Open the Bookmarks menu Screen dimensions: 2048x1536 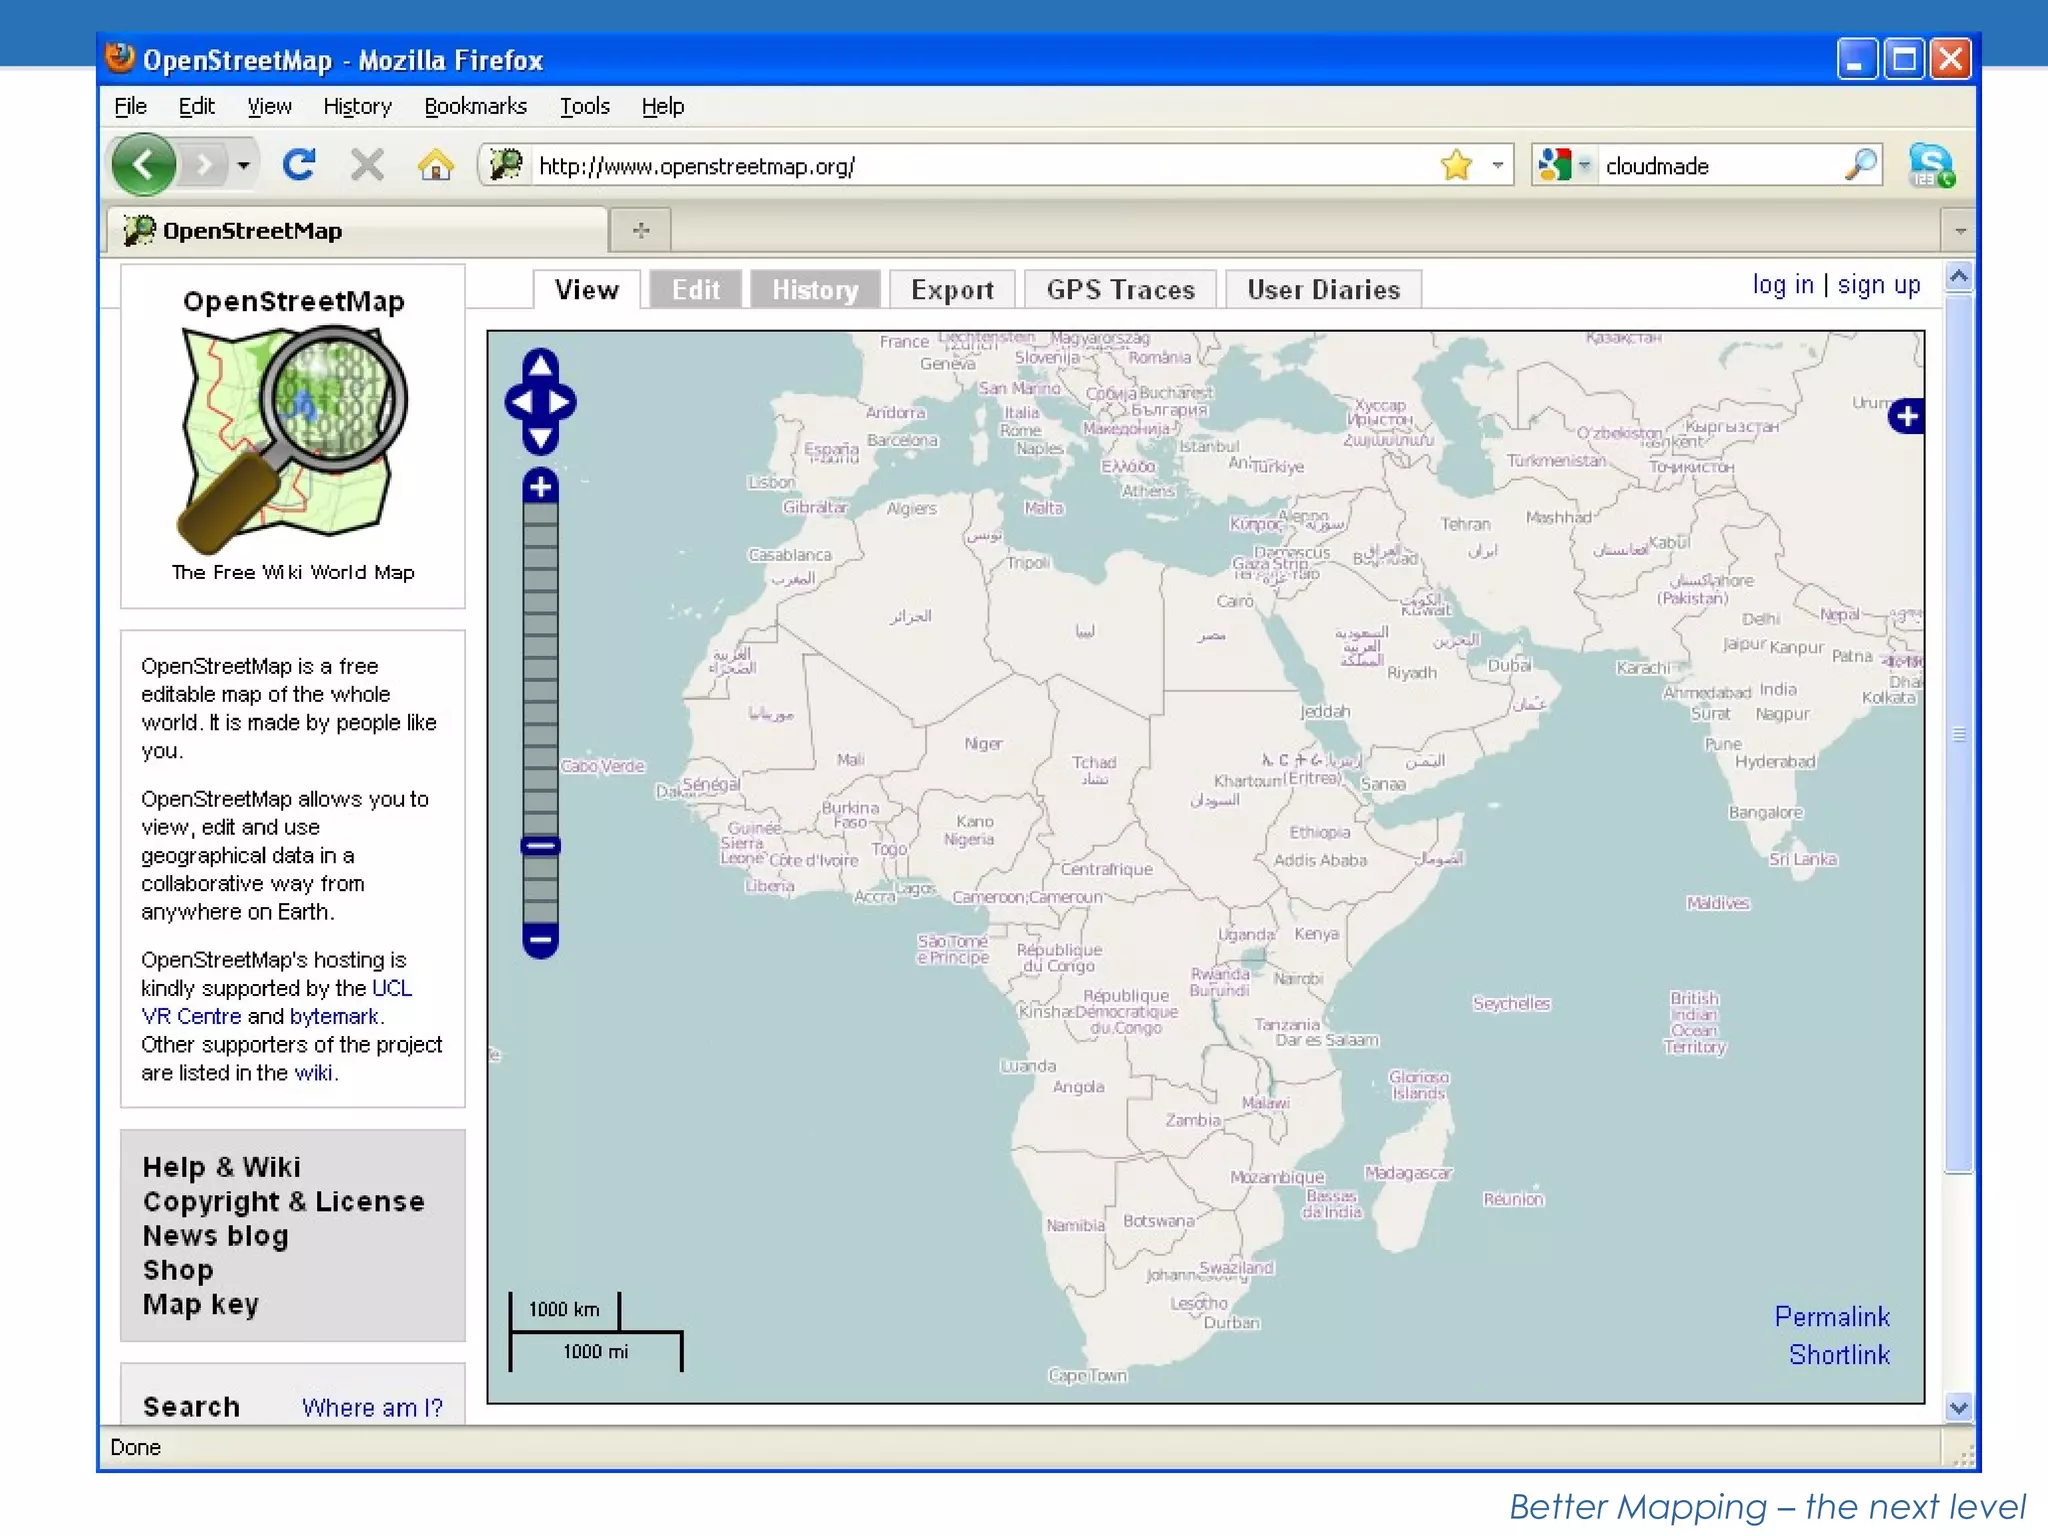coord(475,106)
